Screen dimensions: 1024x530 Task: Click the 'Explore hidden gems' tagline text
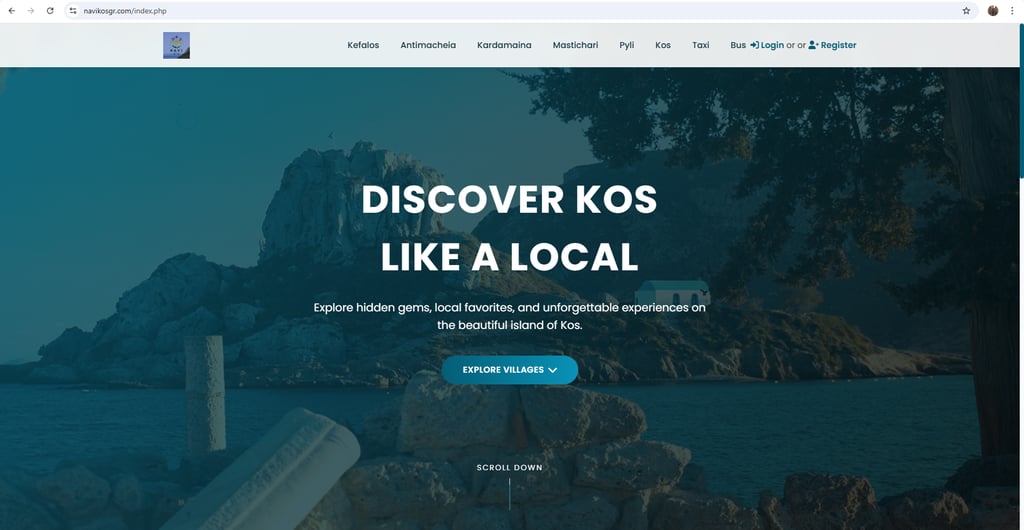[x=509, y=316]
